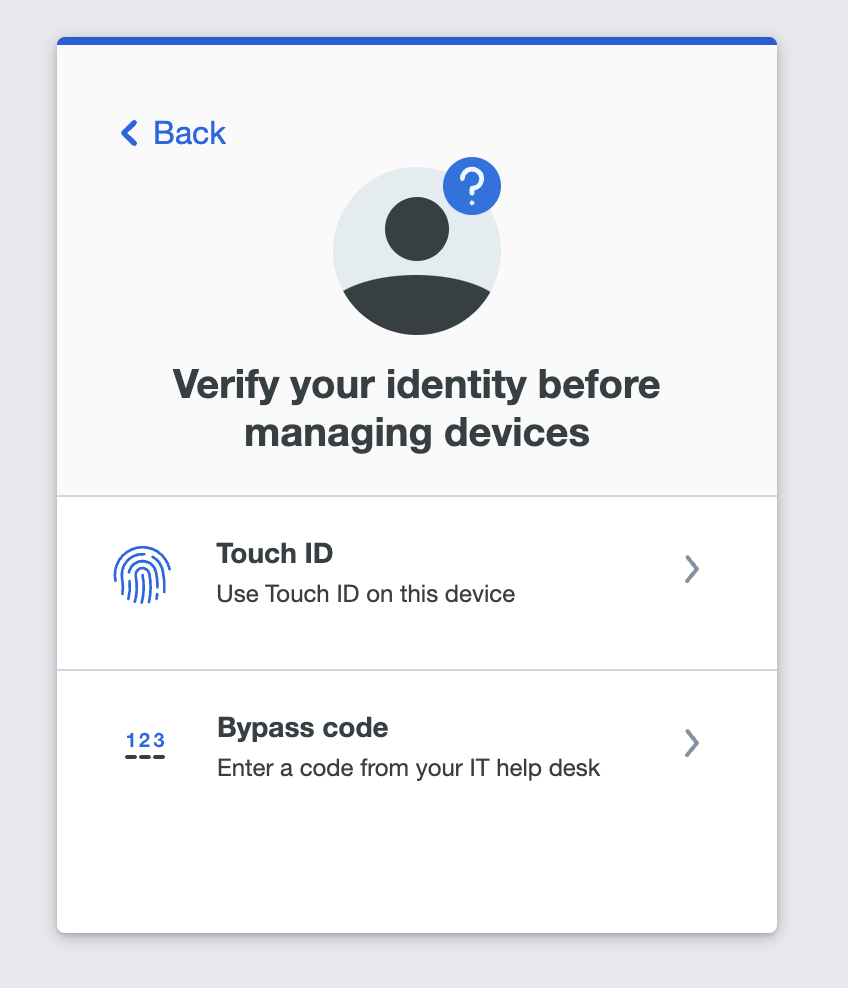Click the blue back chevron arrow

[x=129, y=133]
